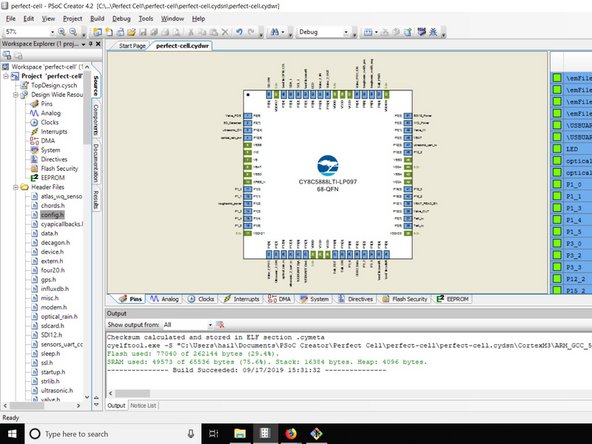Click the Build project toolbar icon
Viewport: 592px width, 444px height.
click(368, 32)
